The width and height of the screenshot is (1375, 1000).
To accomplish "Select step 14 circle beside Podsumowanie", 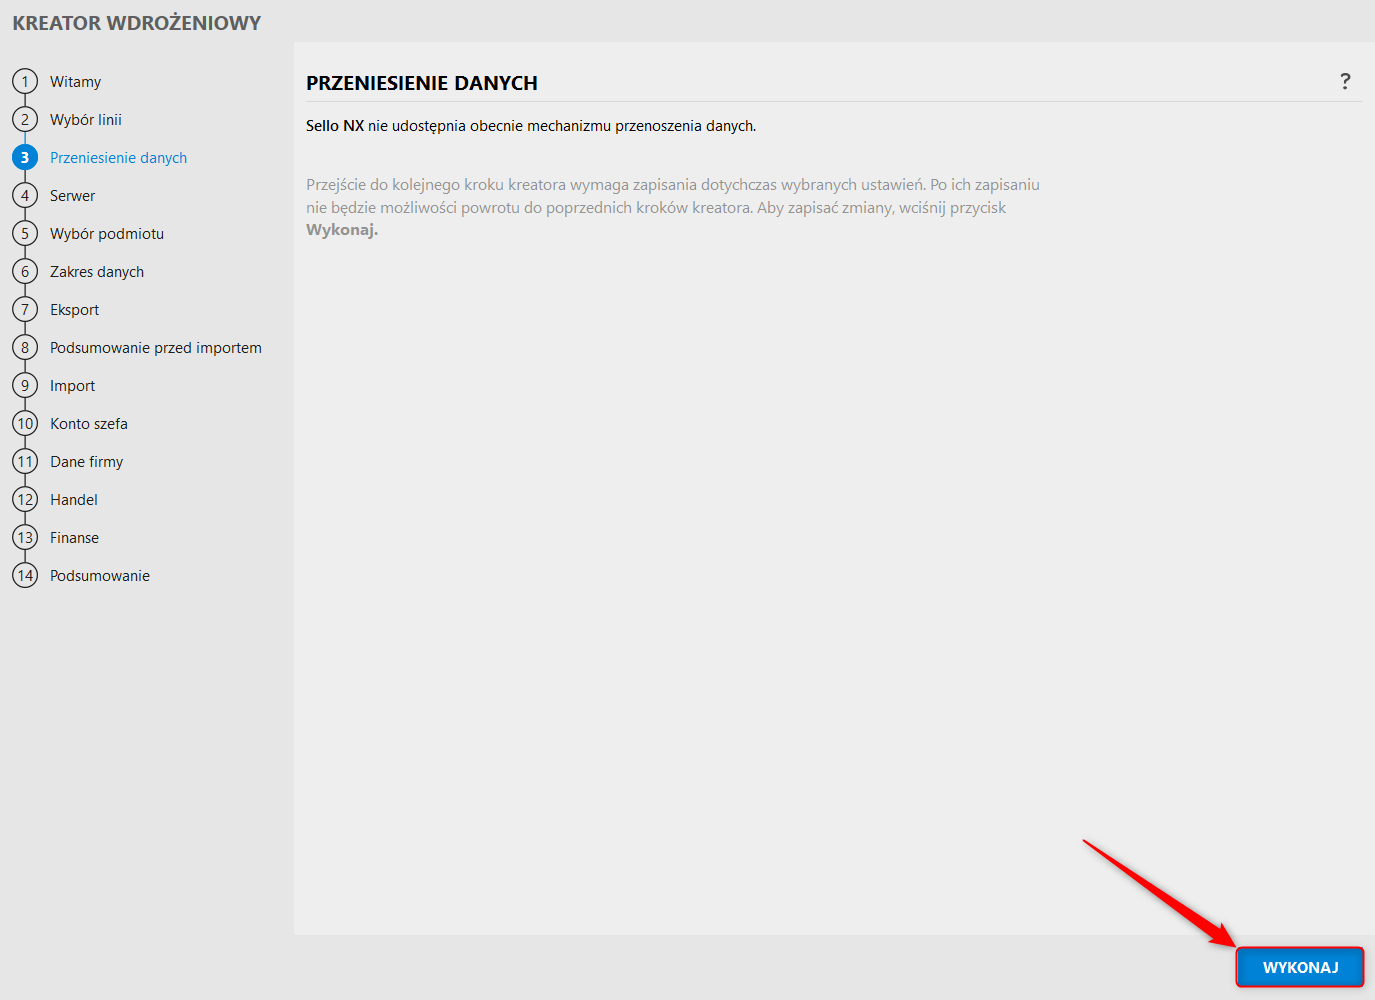I will click(25, 575).
